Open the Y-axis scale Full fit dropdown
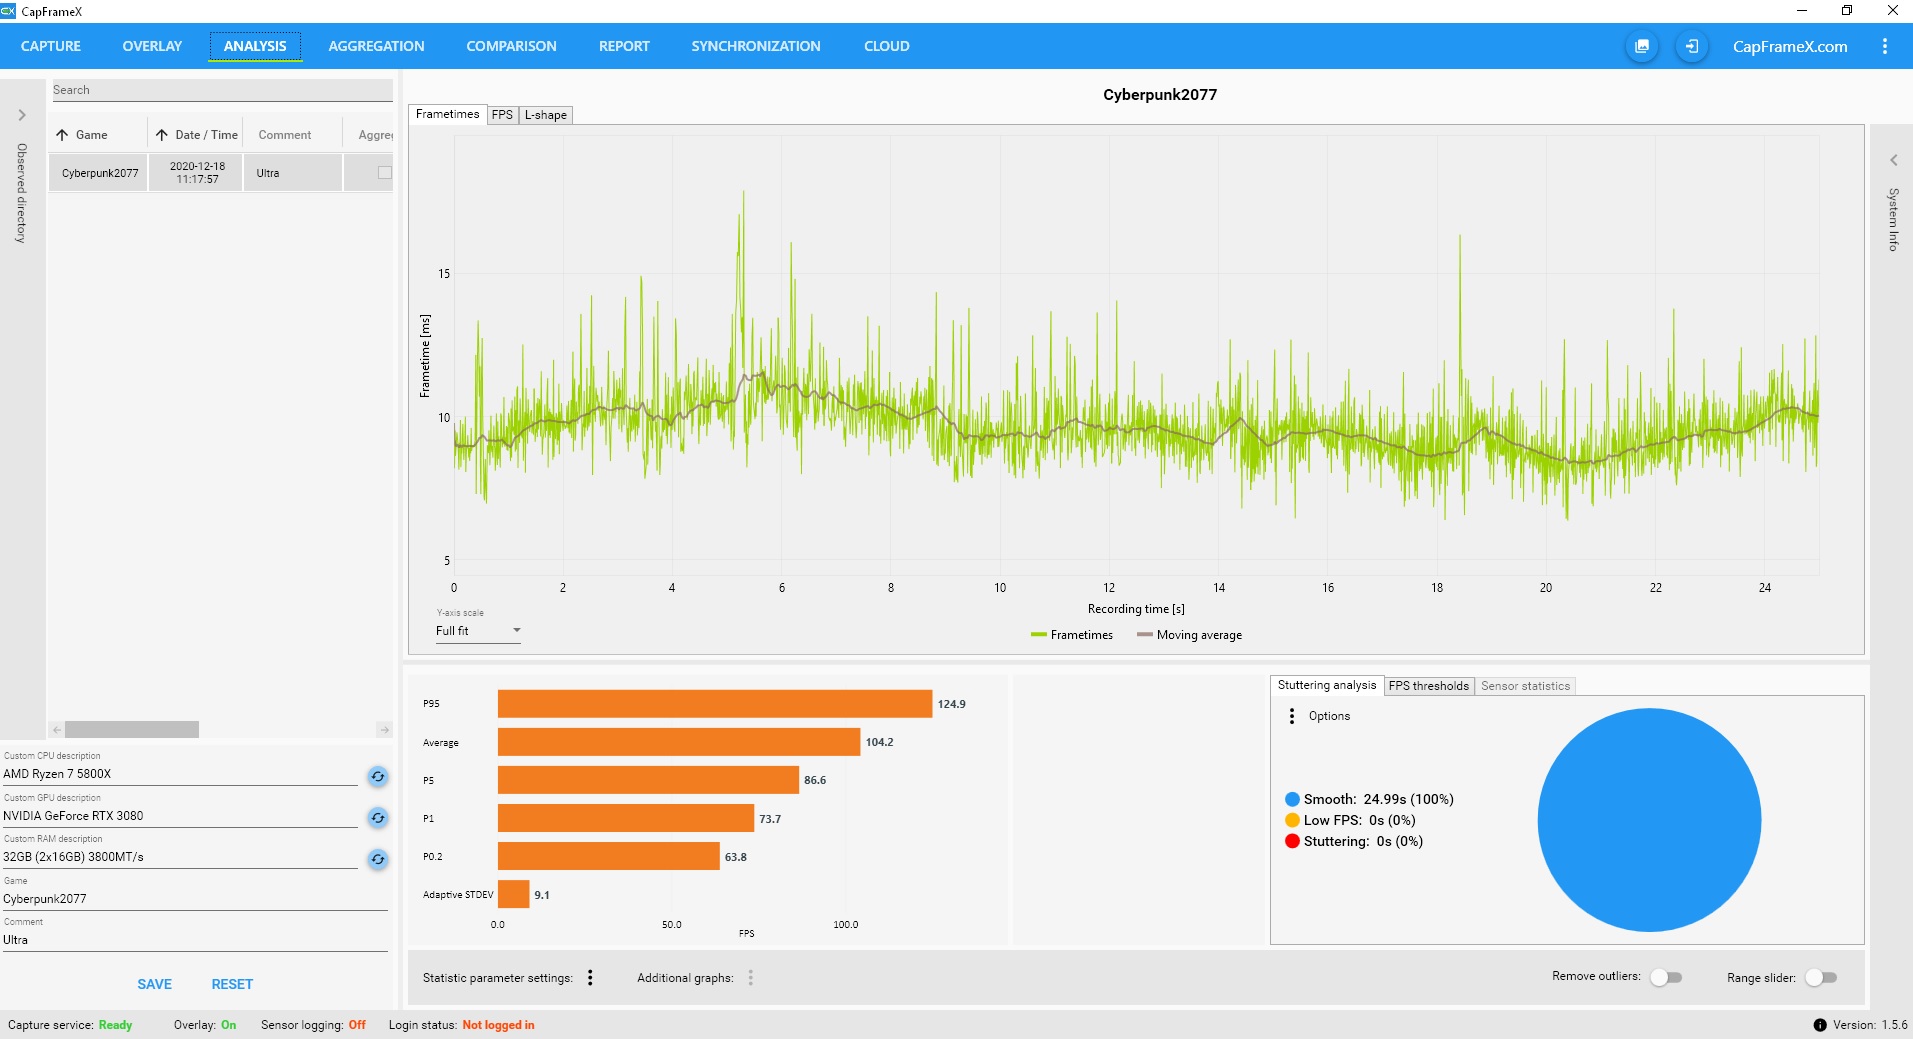The height and width of the screenshot is (1039, 1913). point(478,631)
